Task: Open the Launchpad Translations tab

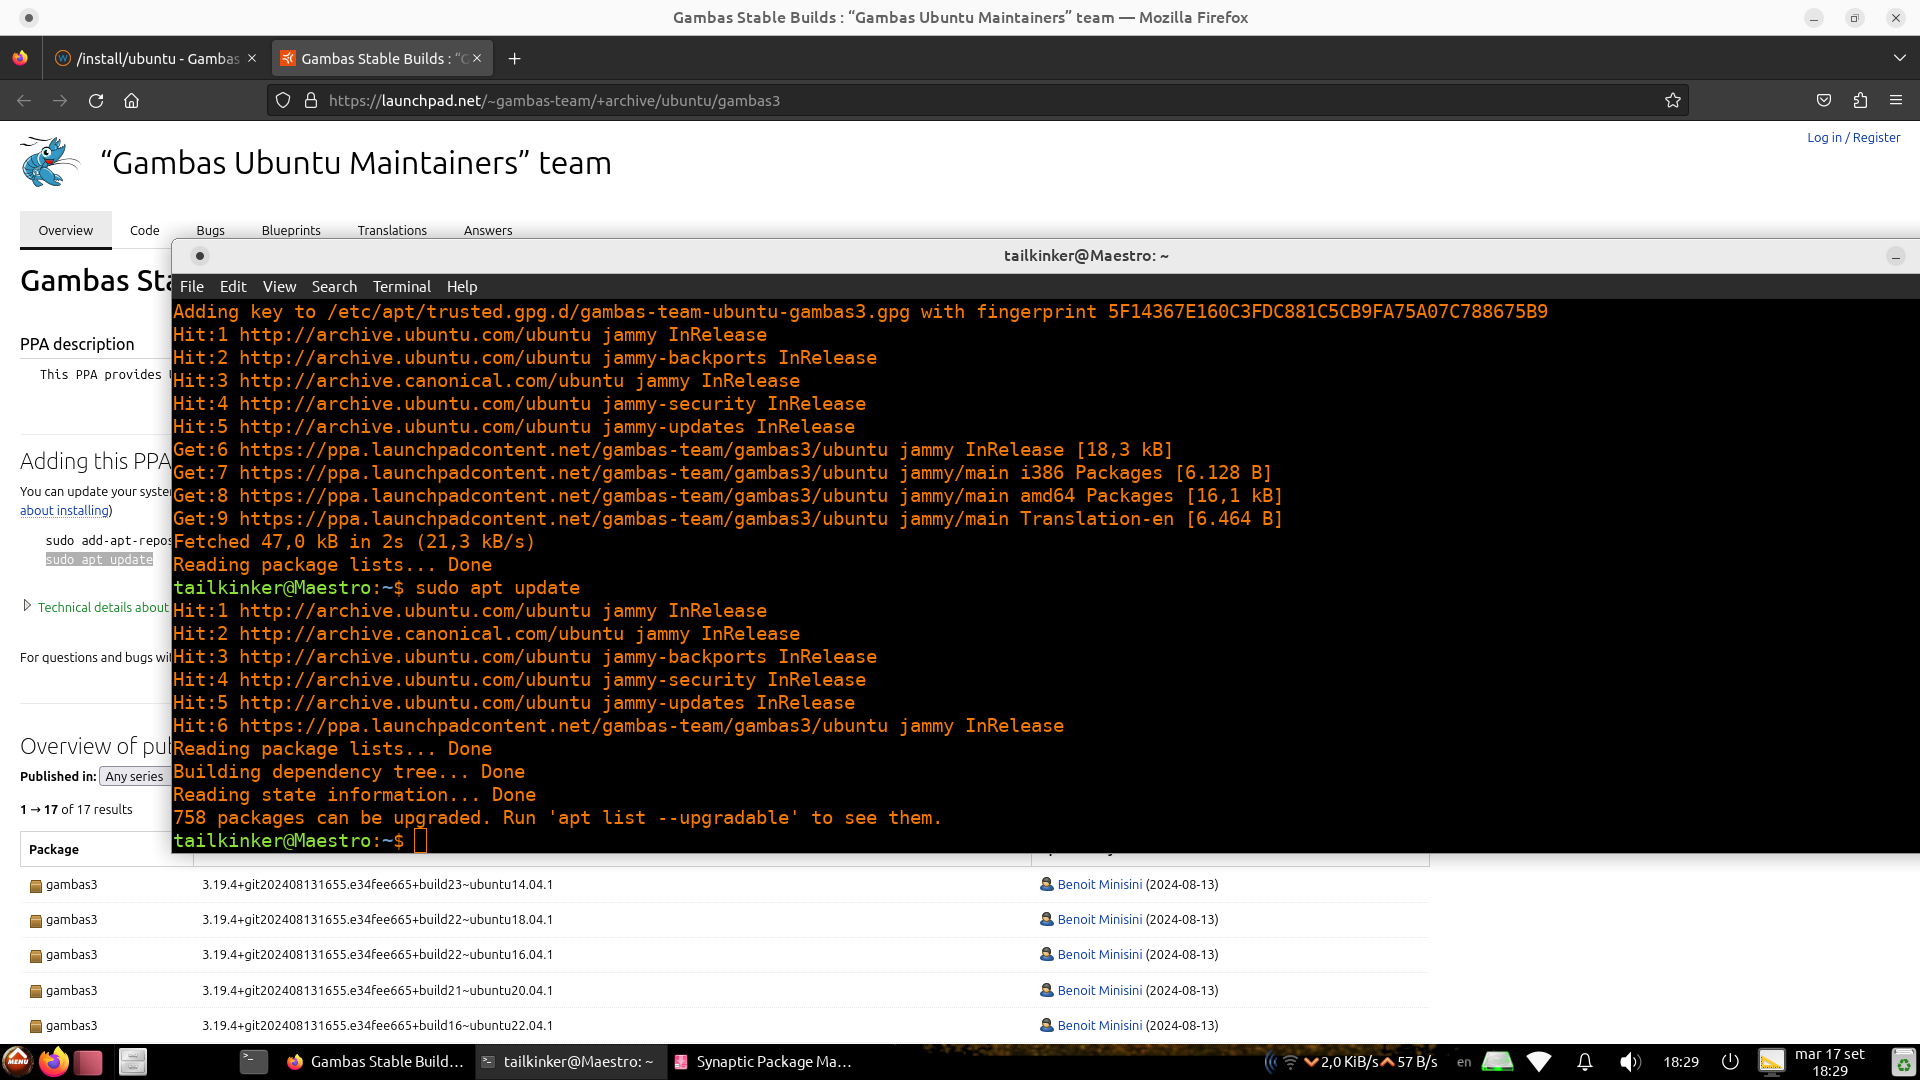Action: [x=392, y=230]
